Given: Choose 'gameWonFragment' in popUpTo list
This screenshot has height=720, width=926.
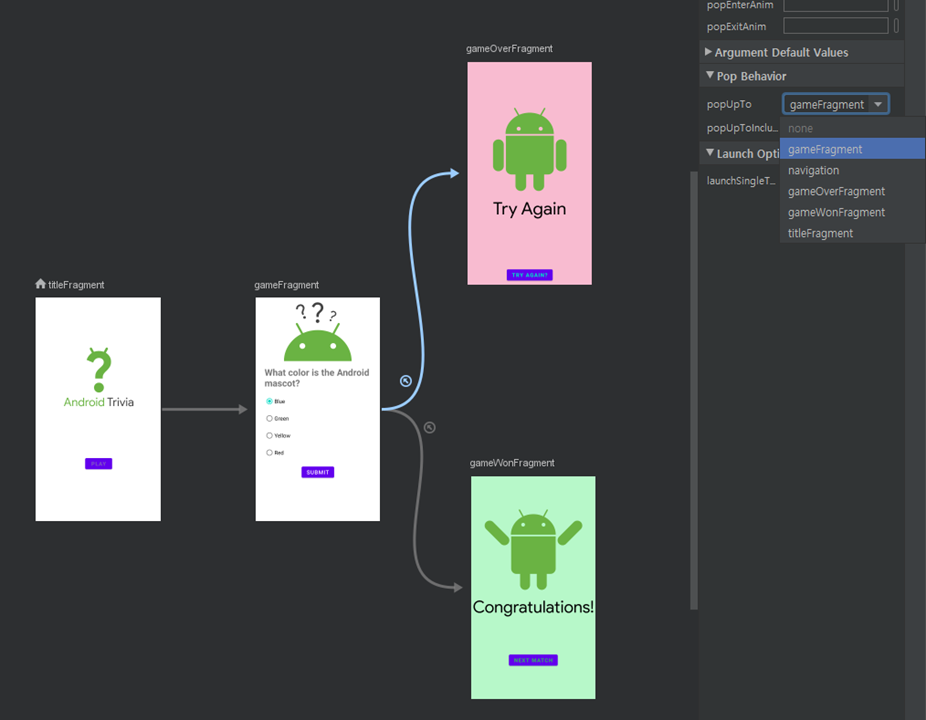Looking at the screenshot, I should tap(852, 212).
